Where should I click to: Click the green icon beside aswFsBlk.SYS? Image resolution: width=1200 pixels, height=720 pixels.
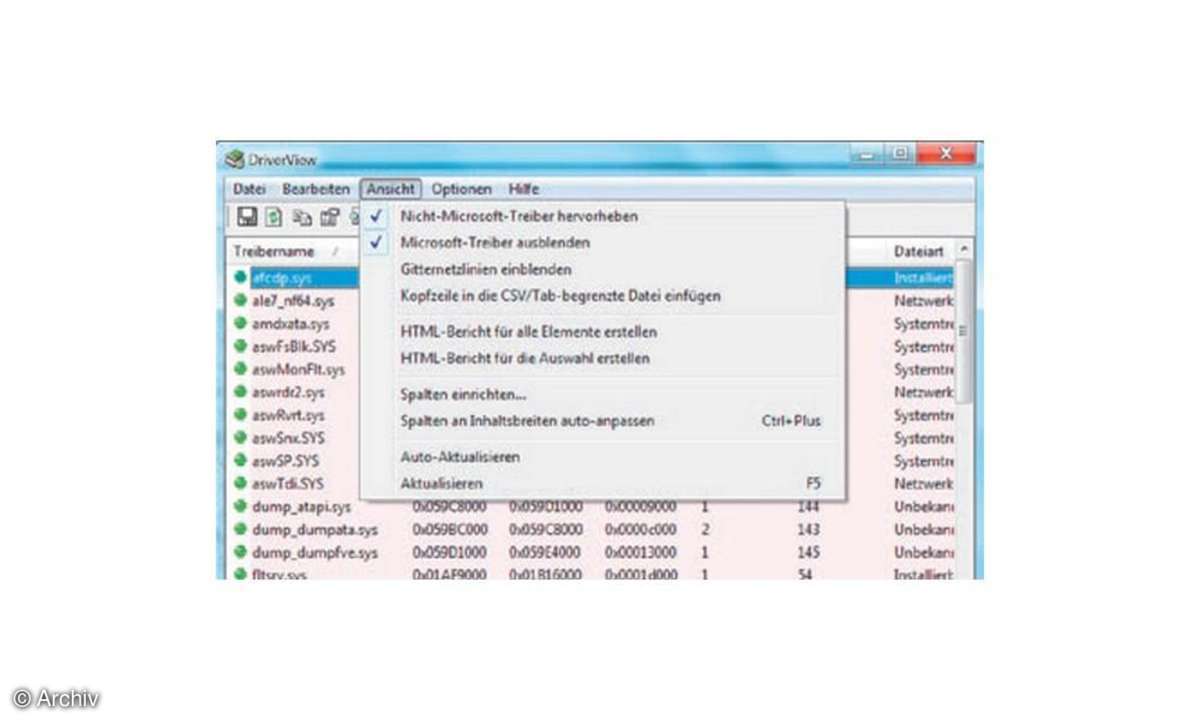point(240,346)
